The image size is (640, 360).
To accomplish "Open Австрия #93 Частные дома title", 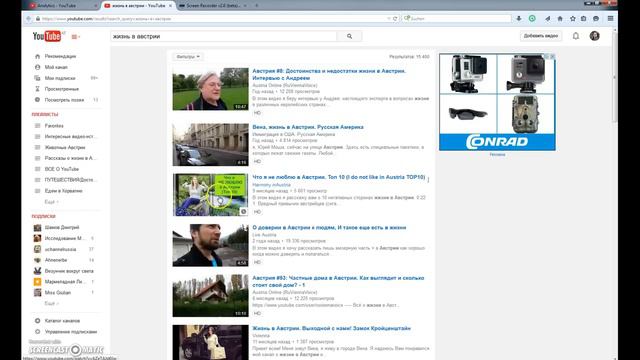I will 338,281.
